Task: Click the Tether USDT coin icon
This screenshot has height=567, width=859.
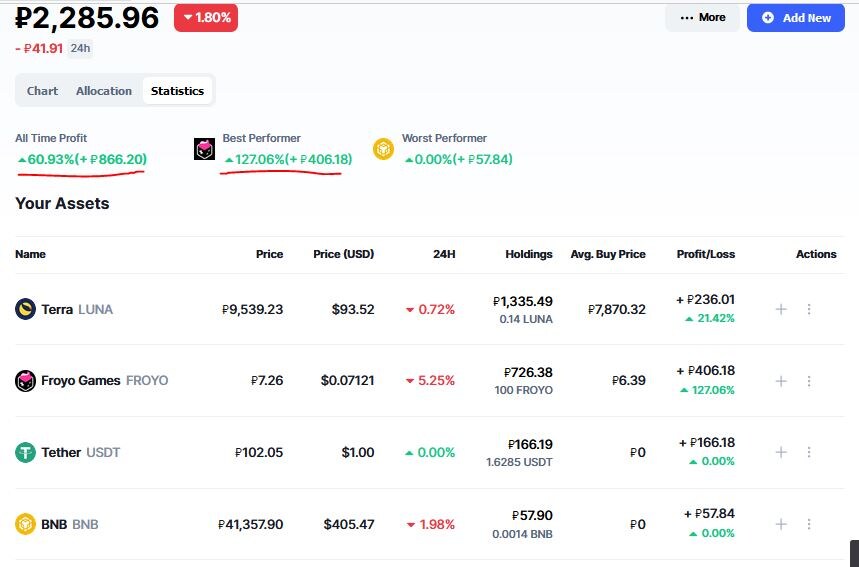Action: click(25, 453)
